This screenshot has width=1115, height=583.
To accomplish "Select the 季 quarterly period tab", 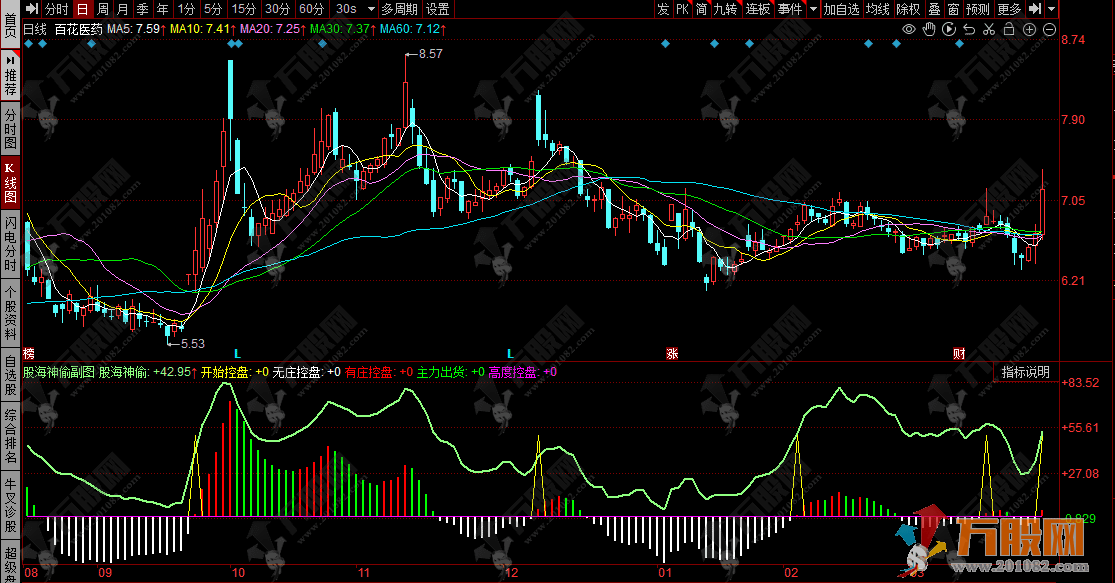I will [x=143, y=9].
